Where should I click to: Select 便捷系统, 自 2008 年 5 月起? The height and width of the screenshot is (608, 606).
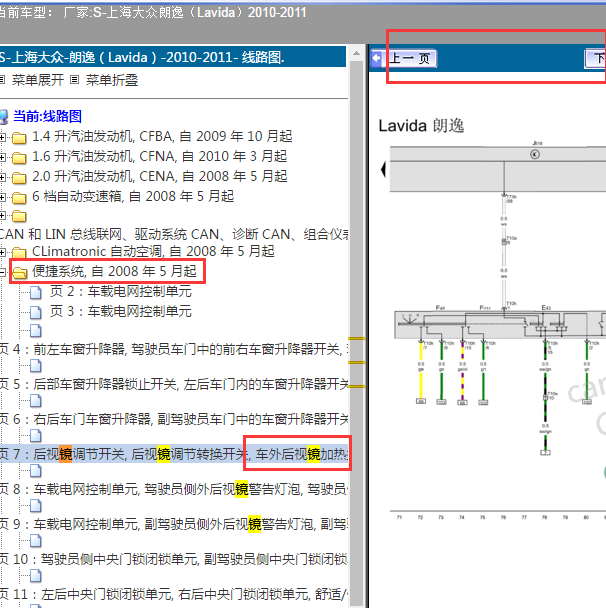coord(114,271)
